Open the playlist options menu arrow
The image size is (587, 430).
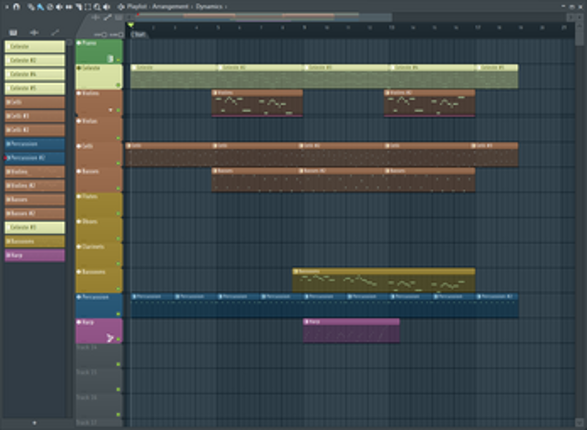click(7, 7)
